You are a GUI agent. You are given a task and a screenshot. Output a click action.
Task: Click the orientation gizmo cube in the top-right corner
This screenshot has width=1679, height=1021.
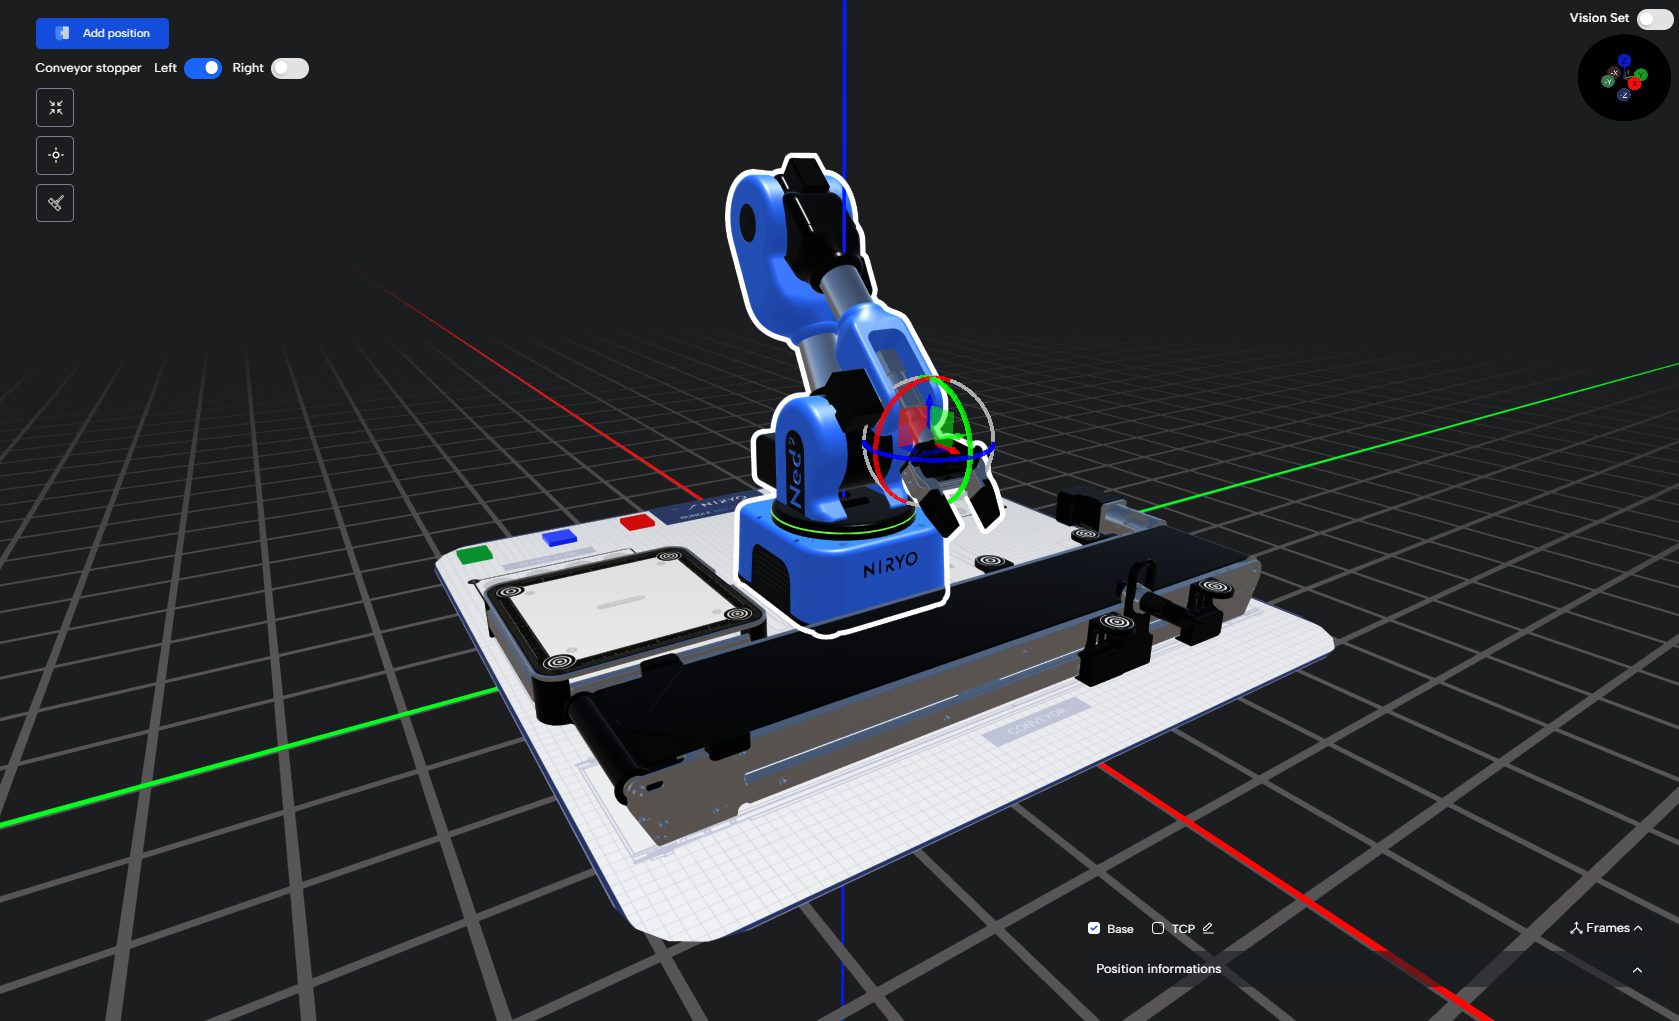point(1625,77)
